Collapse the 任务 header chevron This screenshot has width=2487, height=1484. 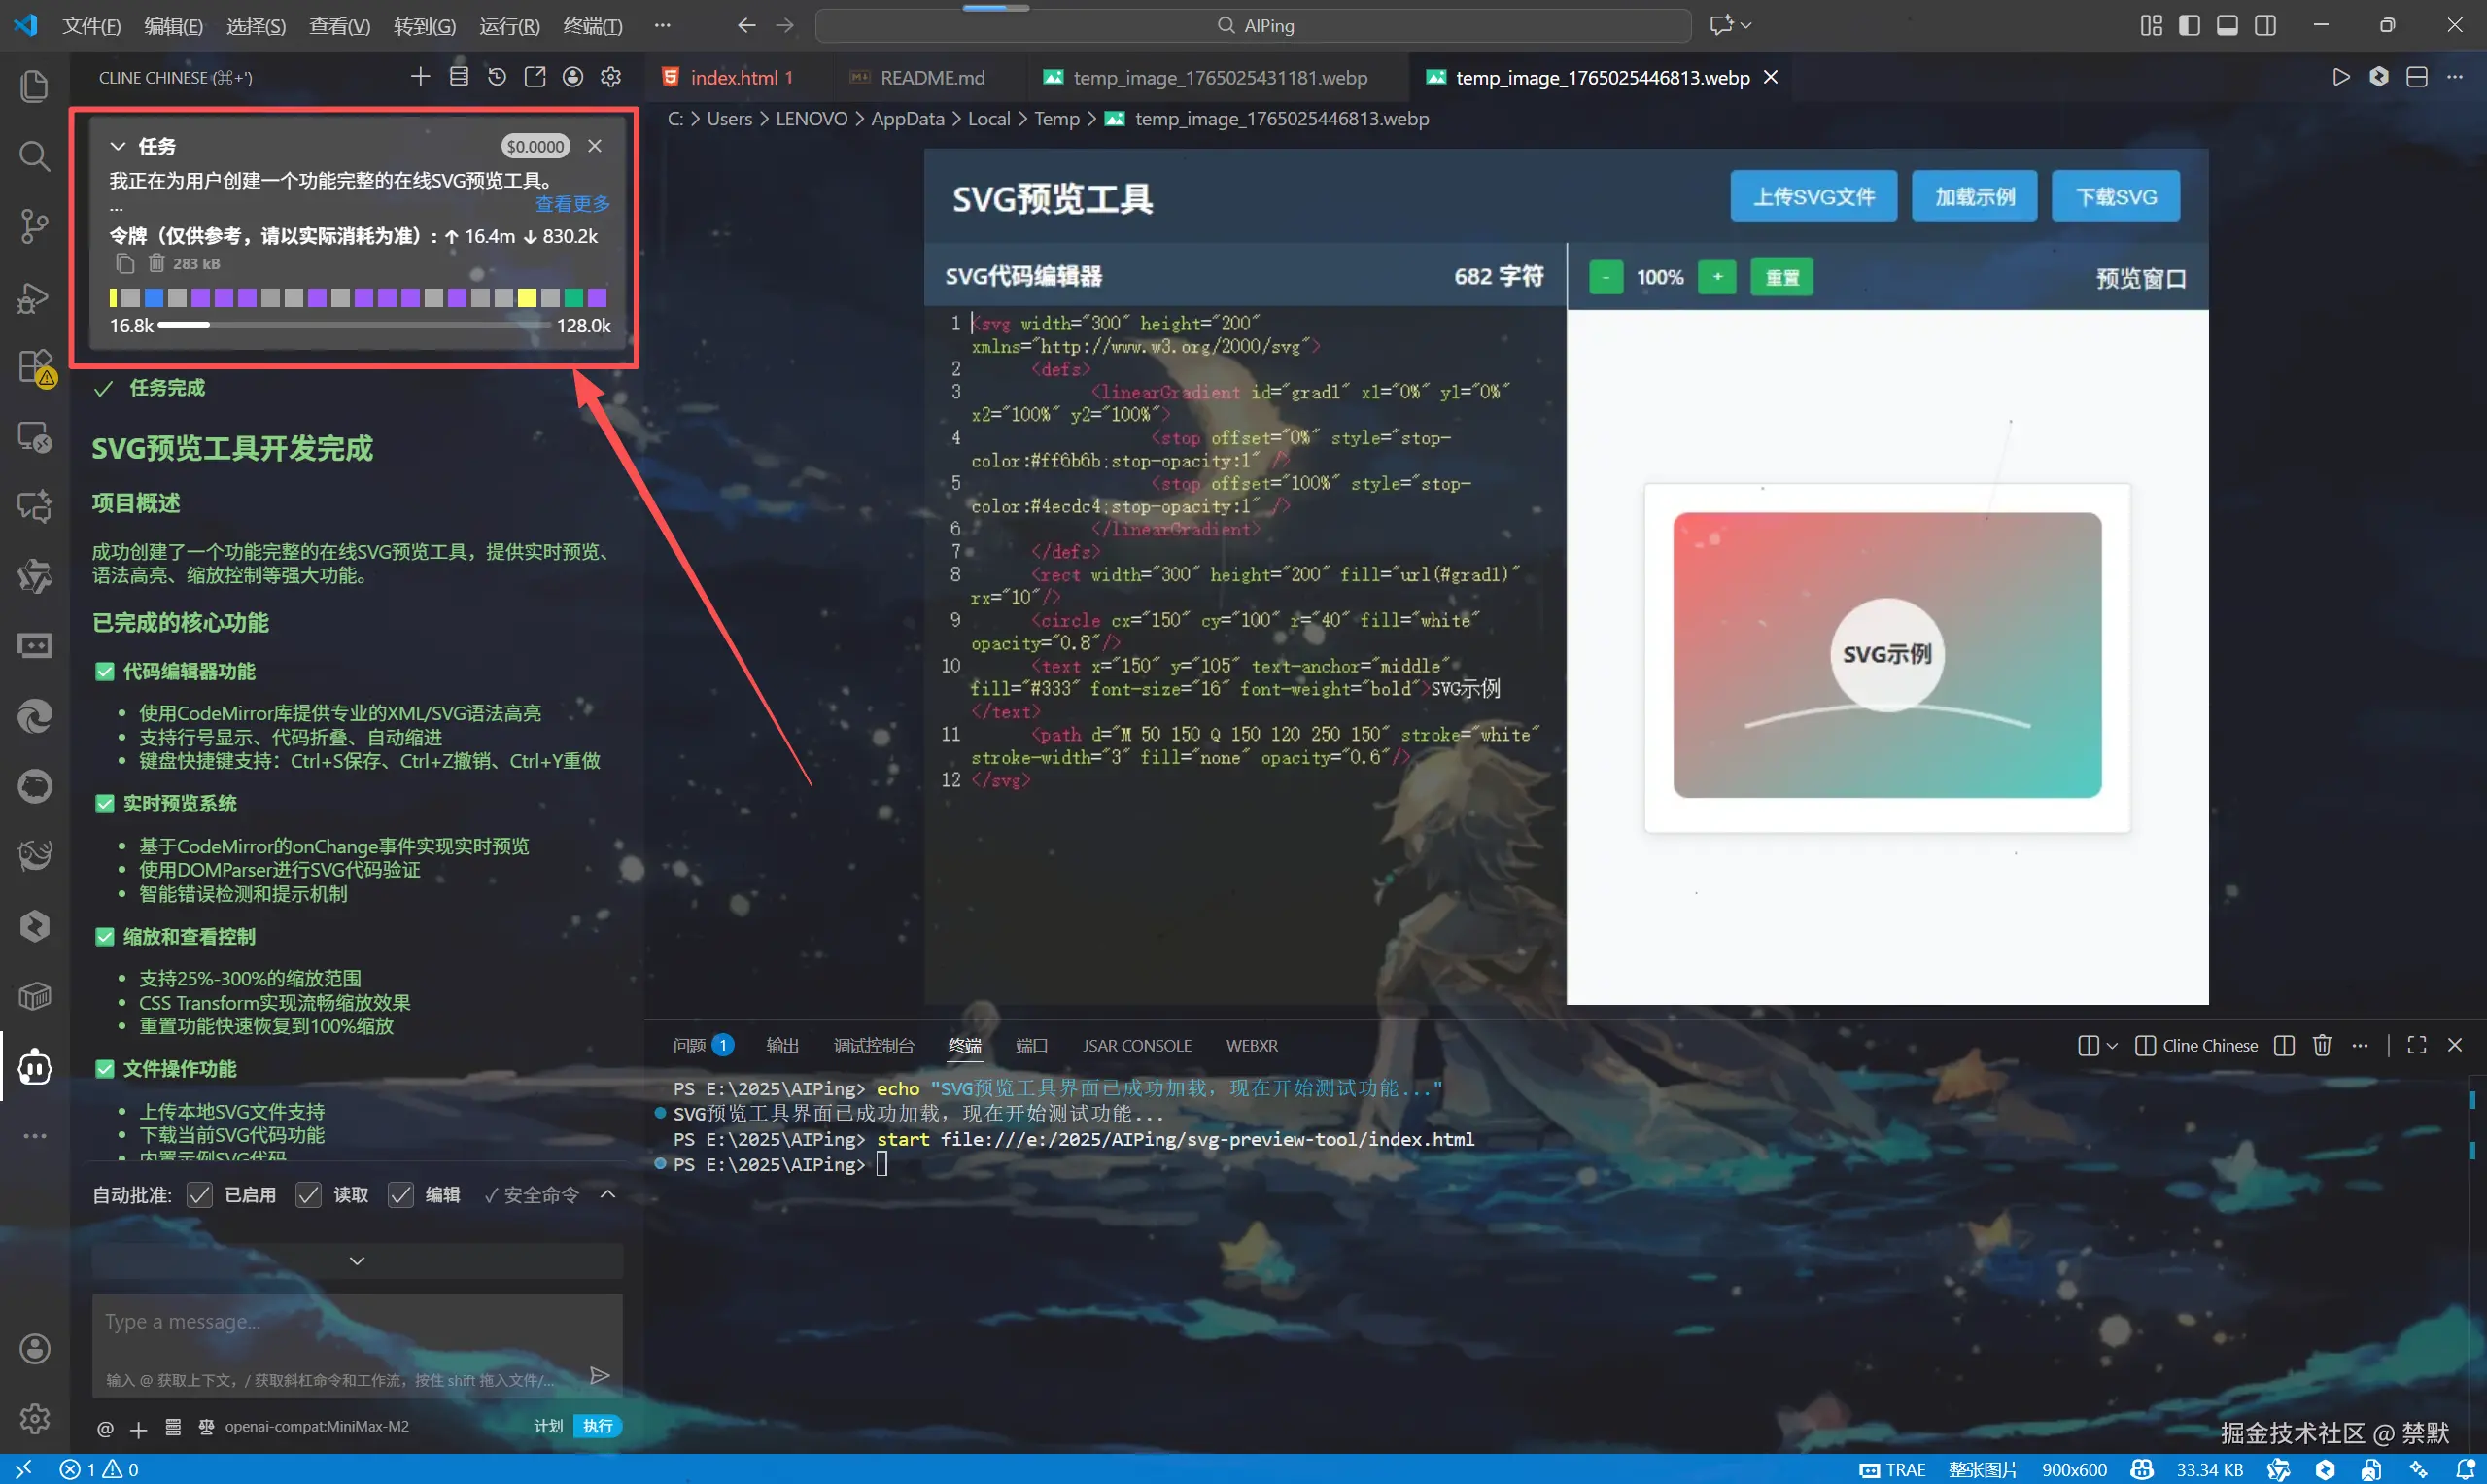(118, 146)
